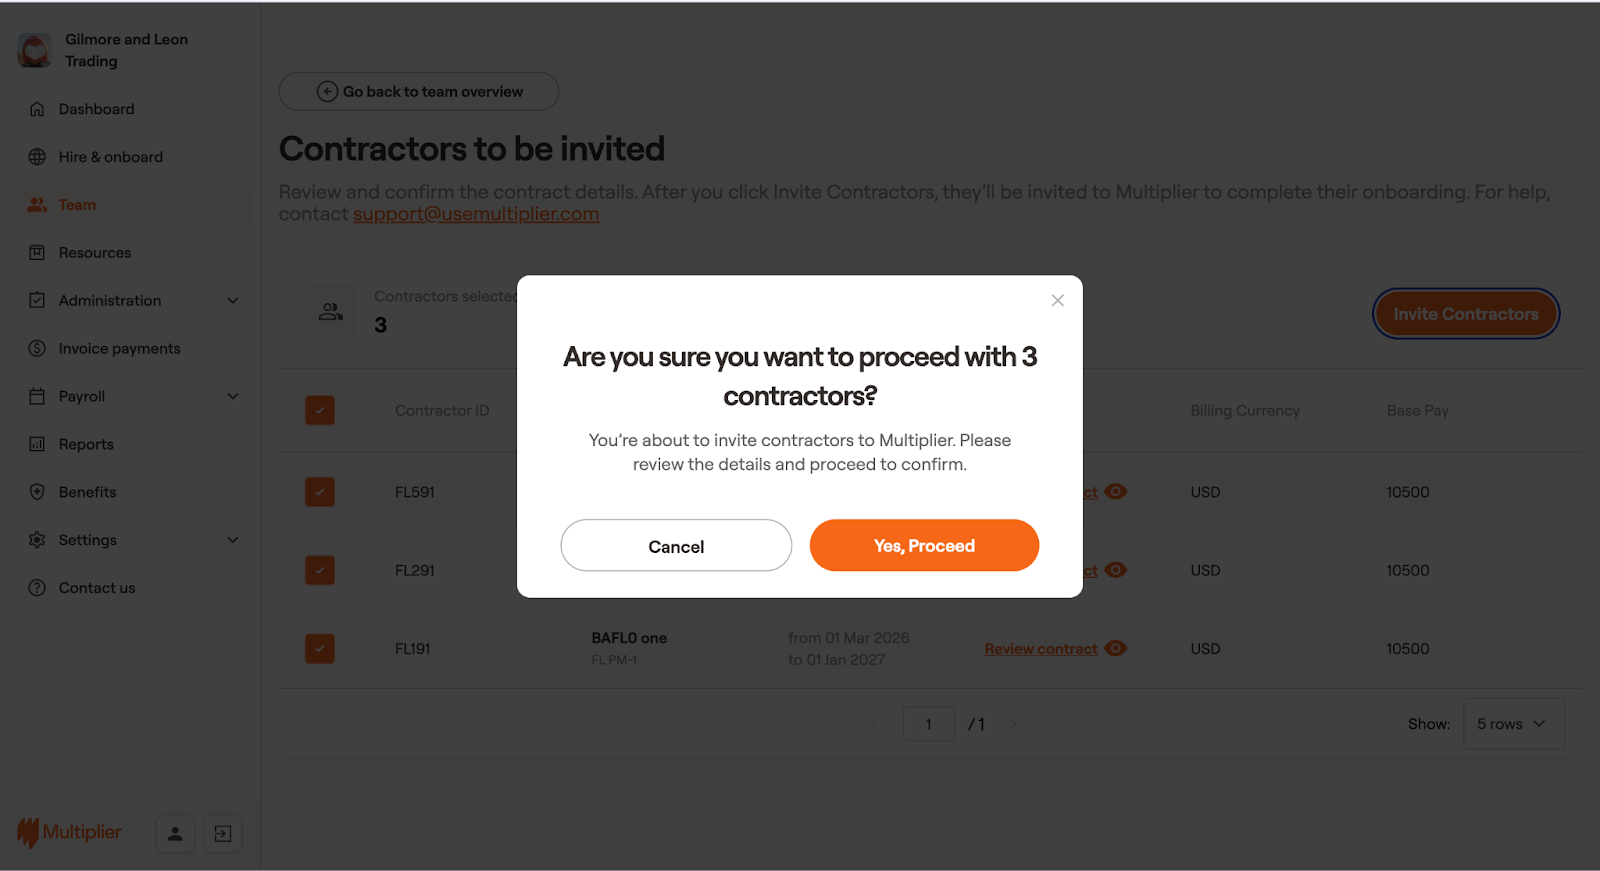Viewport: 1600px width, 871px height.
Task: Click the page number input field
Action: click(928, 724)
